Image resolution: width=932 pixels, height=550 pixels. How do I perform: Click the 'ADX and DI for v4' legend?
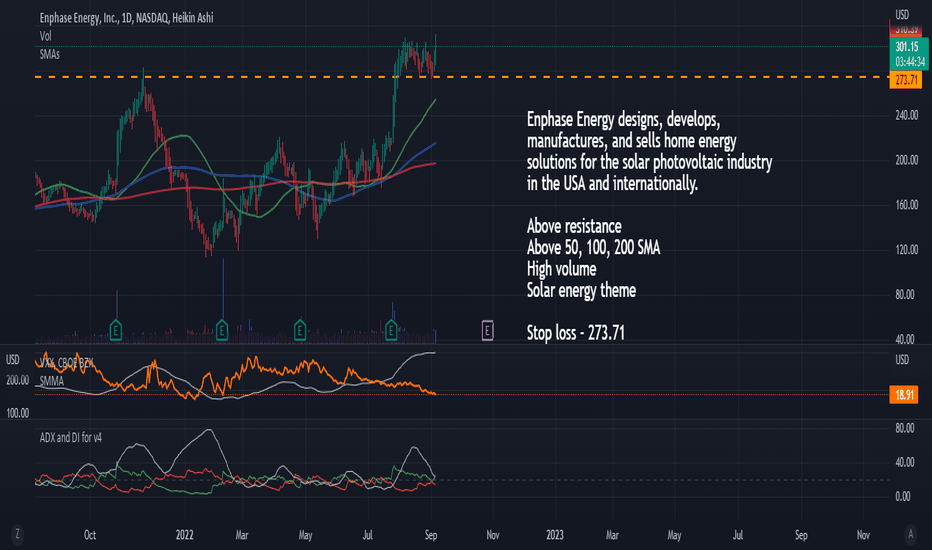coord(70,438)
